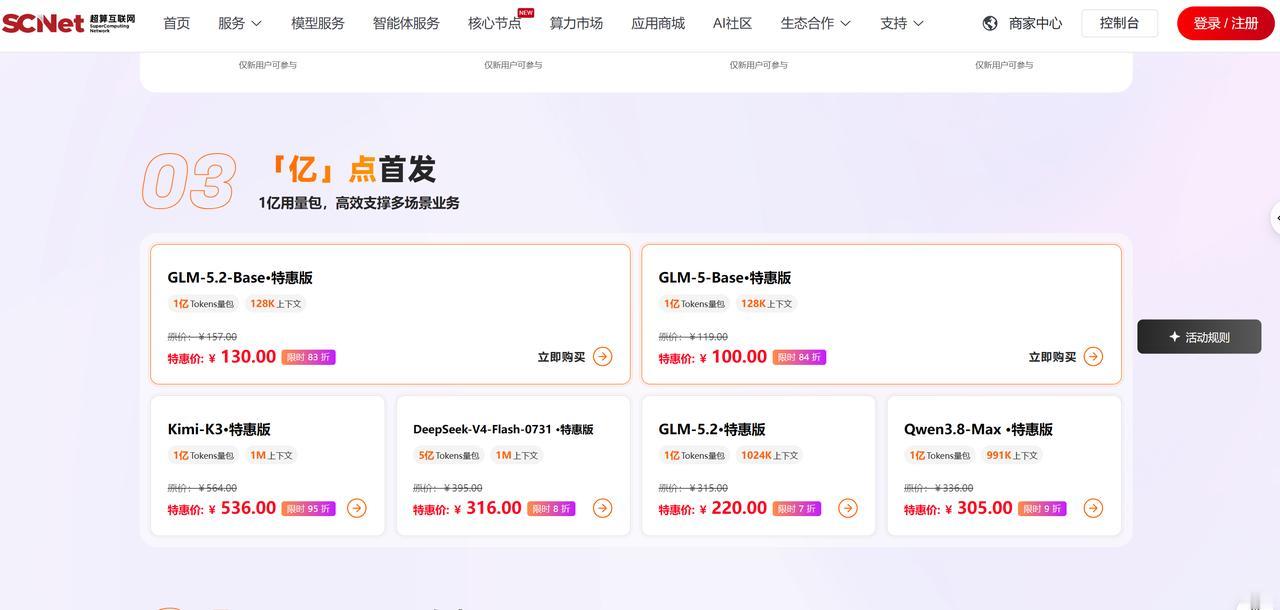This screenshot has height=610, width=1280.
Task: Click the arrow icon on GLM-5.2•特惠版 card
Action: click(x=848, y=508)
